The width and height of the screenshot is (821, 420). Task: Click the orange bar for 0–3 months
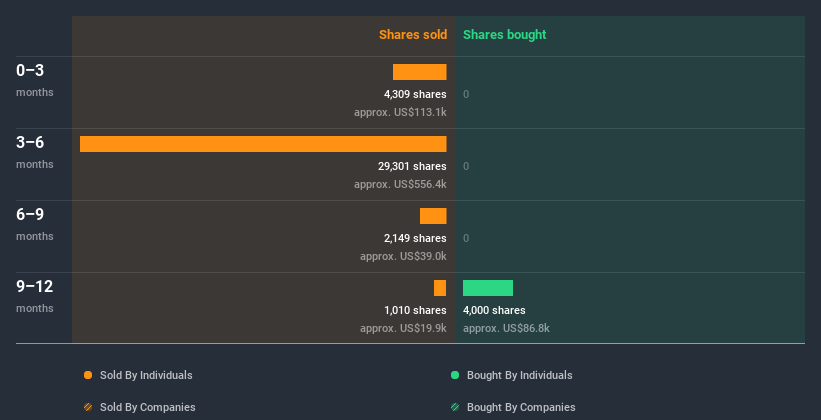(419, 72)
